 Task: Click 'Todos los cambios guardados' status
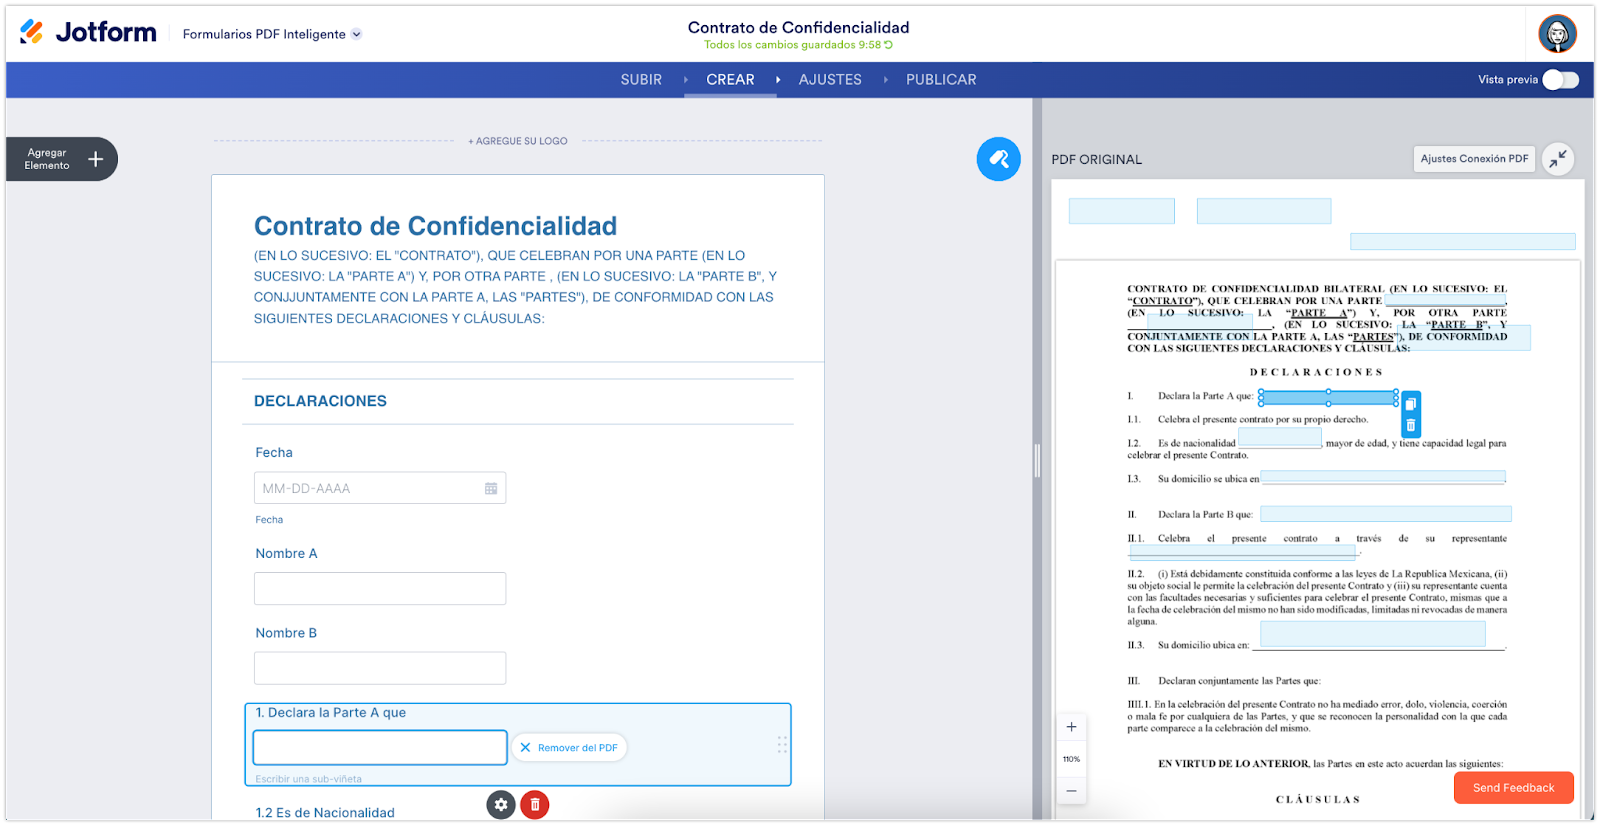coord(792,45)
